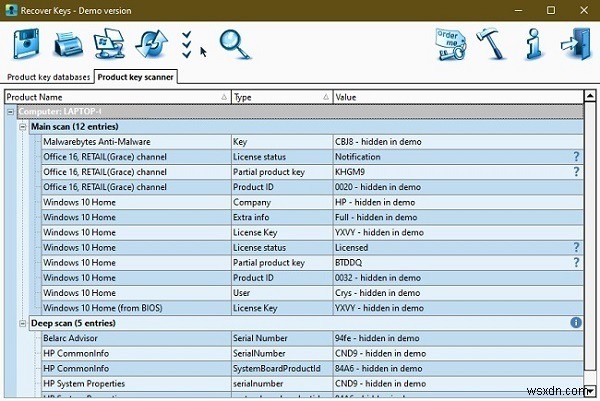
Task: Click "Key" type cell for Malwarebytes
Action: pyautogui.click(x=282, y=142)
